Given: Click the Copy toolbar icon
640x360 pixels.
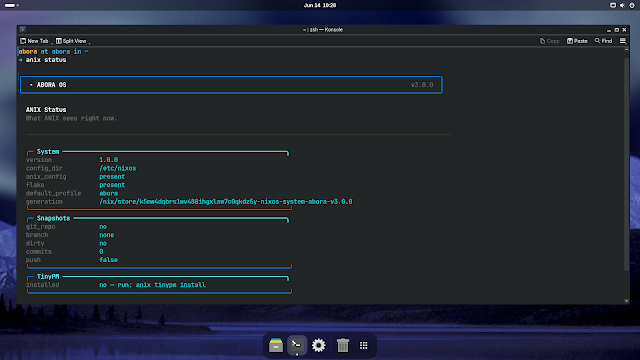Looking at the screenshot, I should pyautogui.click(x=549, y=41).
